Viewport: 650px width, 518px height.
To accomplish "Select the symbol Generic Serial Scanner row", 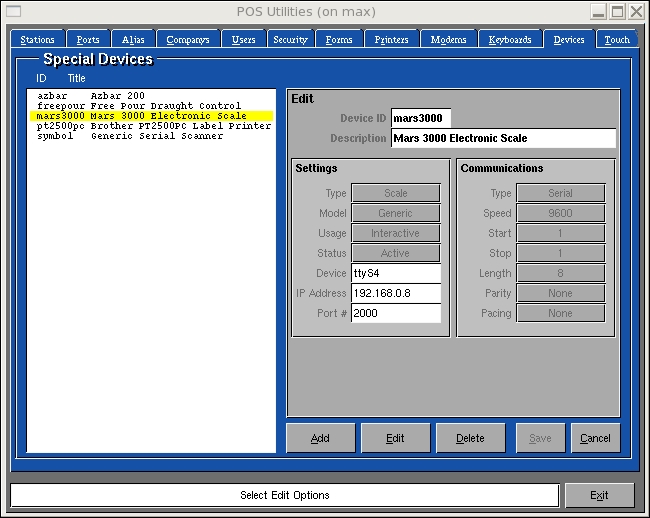I will point(151,136).
